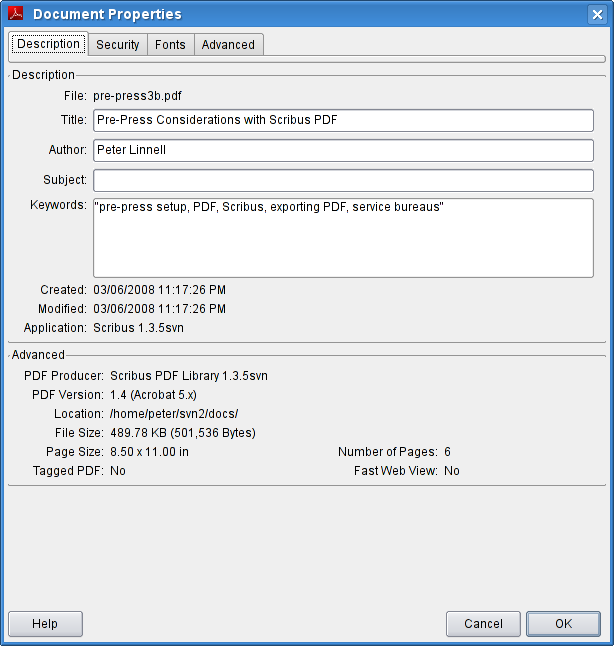Click into the Title text field
This screenshot has width=614, height=646.
[343, 120]
